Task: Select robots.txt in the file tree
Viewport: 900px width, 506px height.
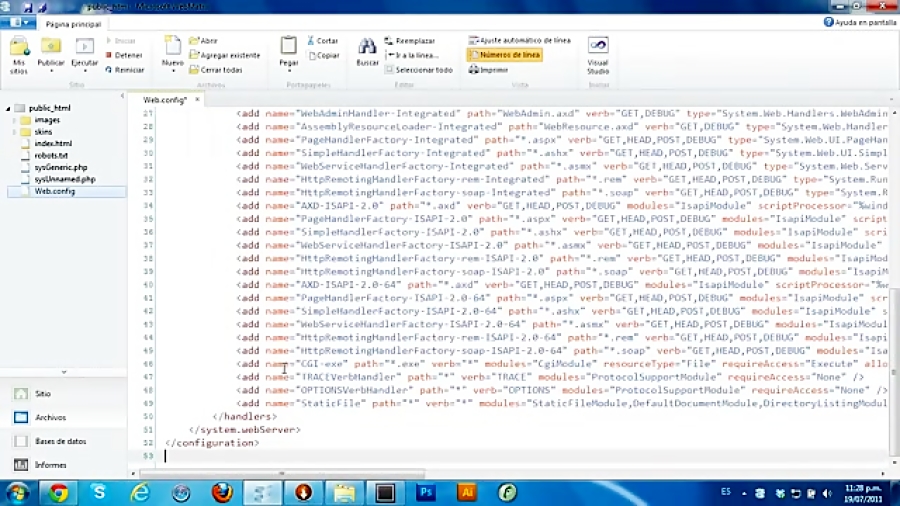Action: [x=51, y=155]
